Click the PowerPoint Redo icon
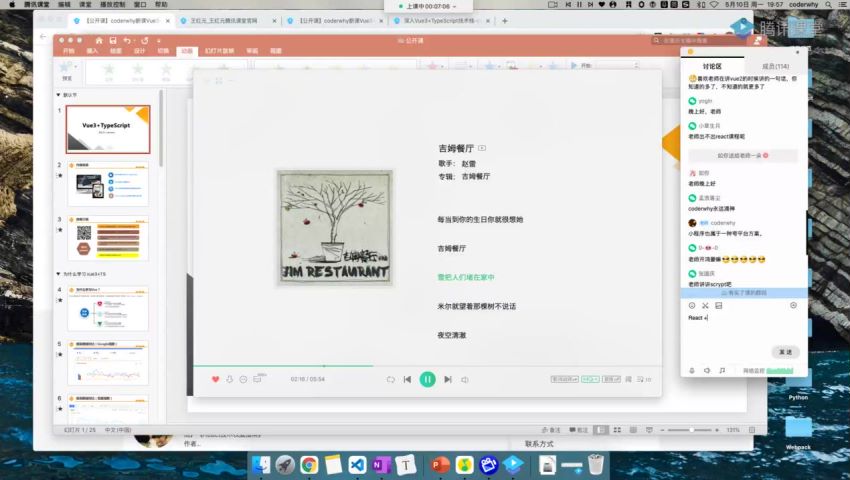The width and height of the screenshot is (850, 480). (145, 41)
